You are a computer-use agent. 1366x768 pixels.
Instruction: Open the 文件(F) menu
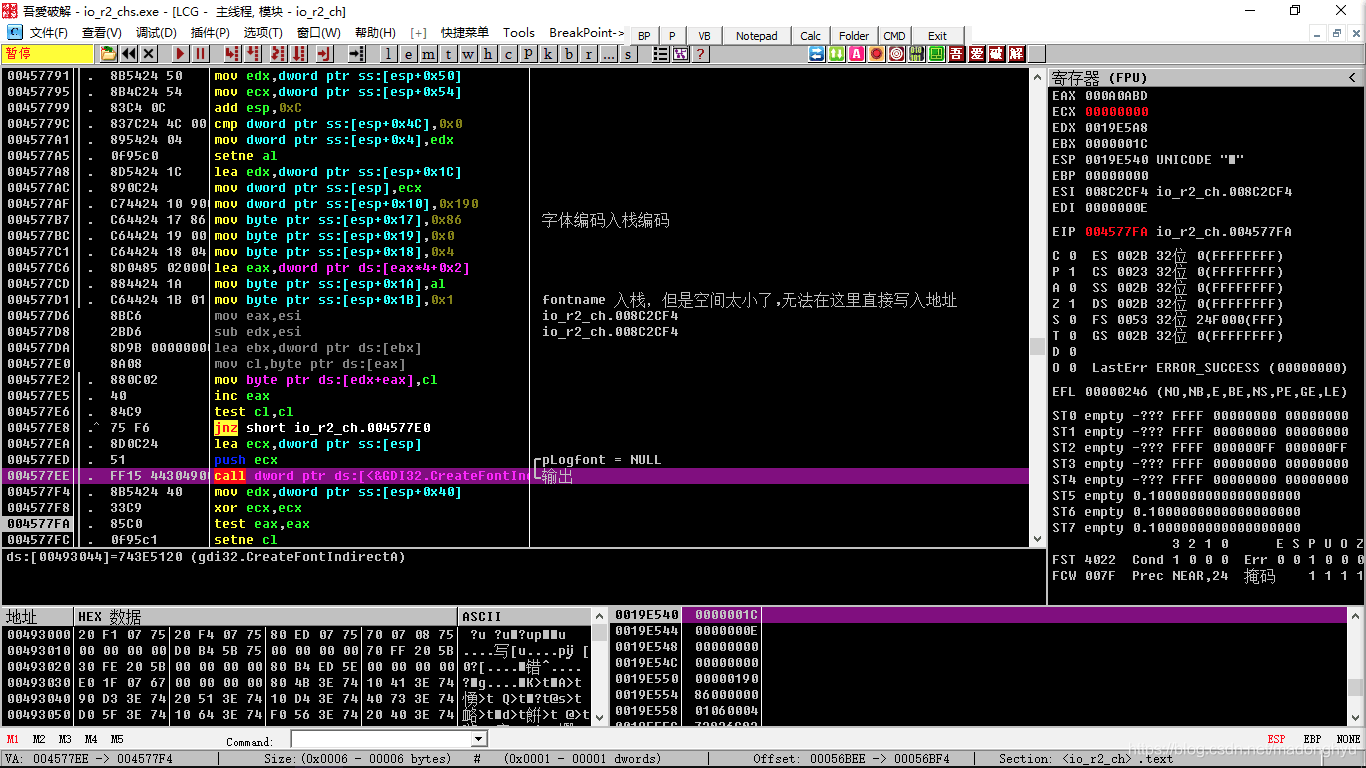47,33
